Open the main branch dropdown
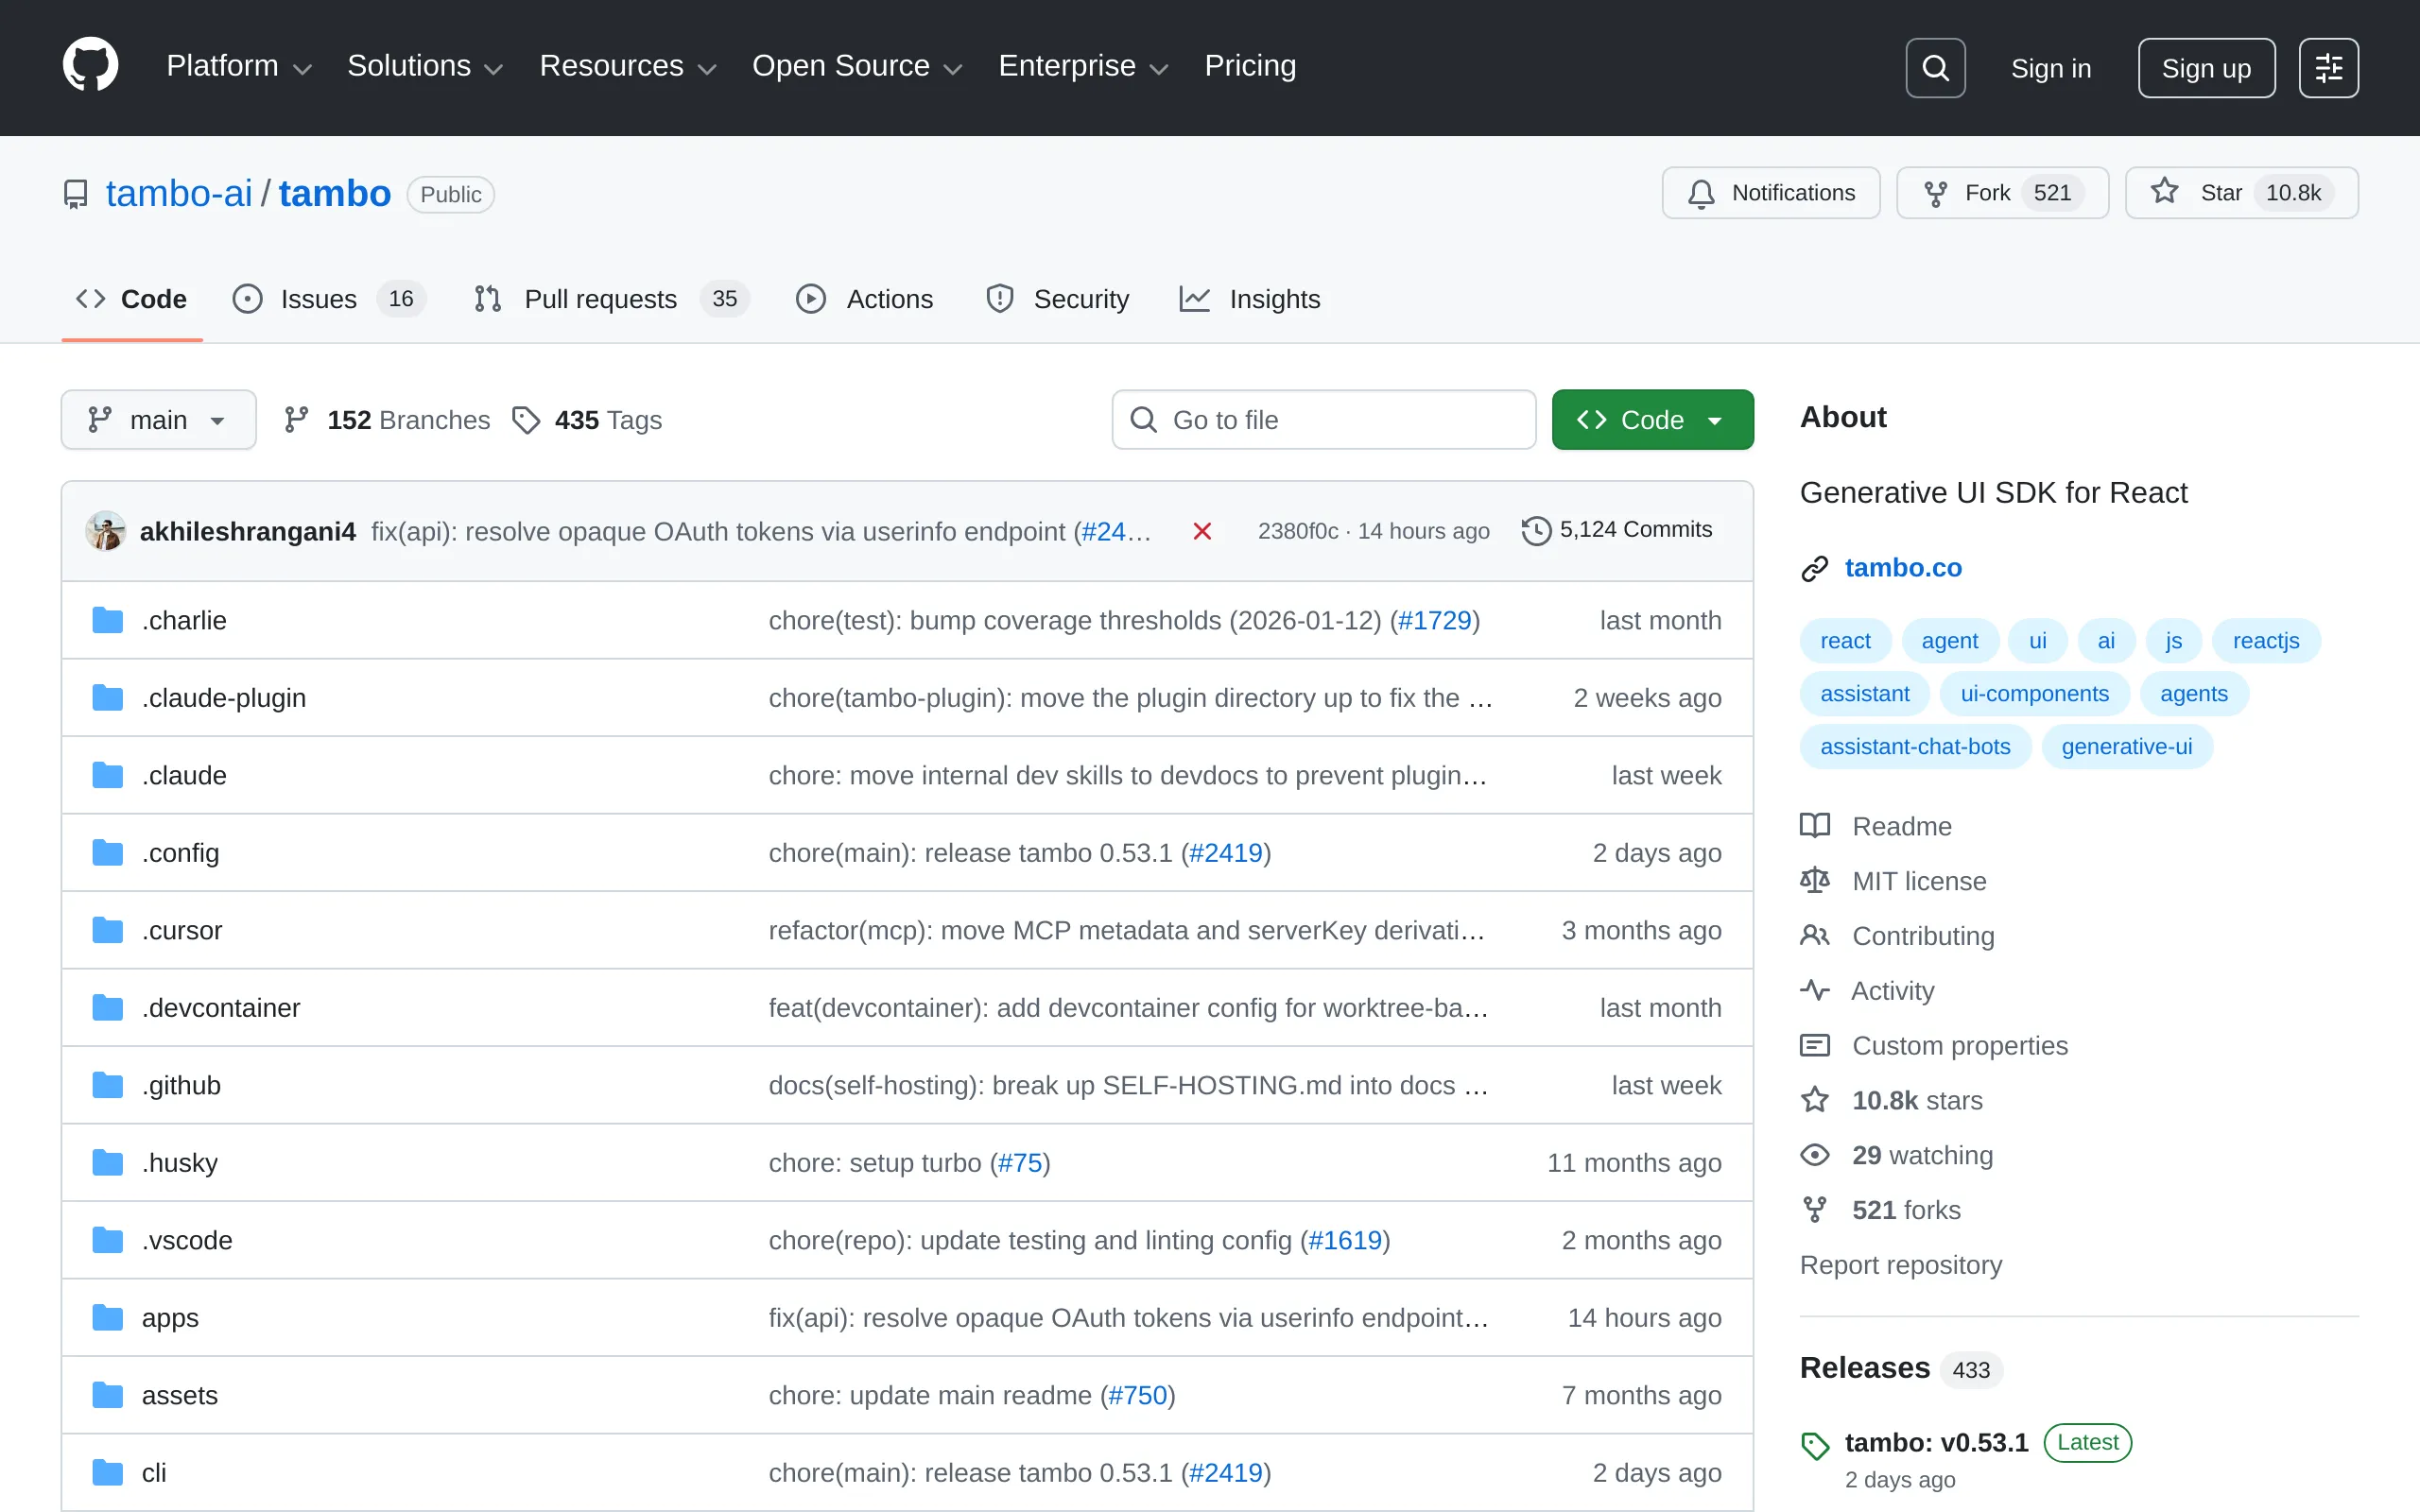This screenshot has height=1512, width=2420. pos(158,419)
